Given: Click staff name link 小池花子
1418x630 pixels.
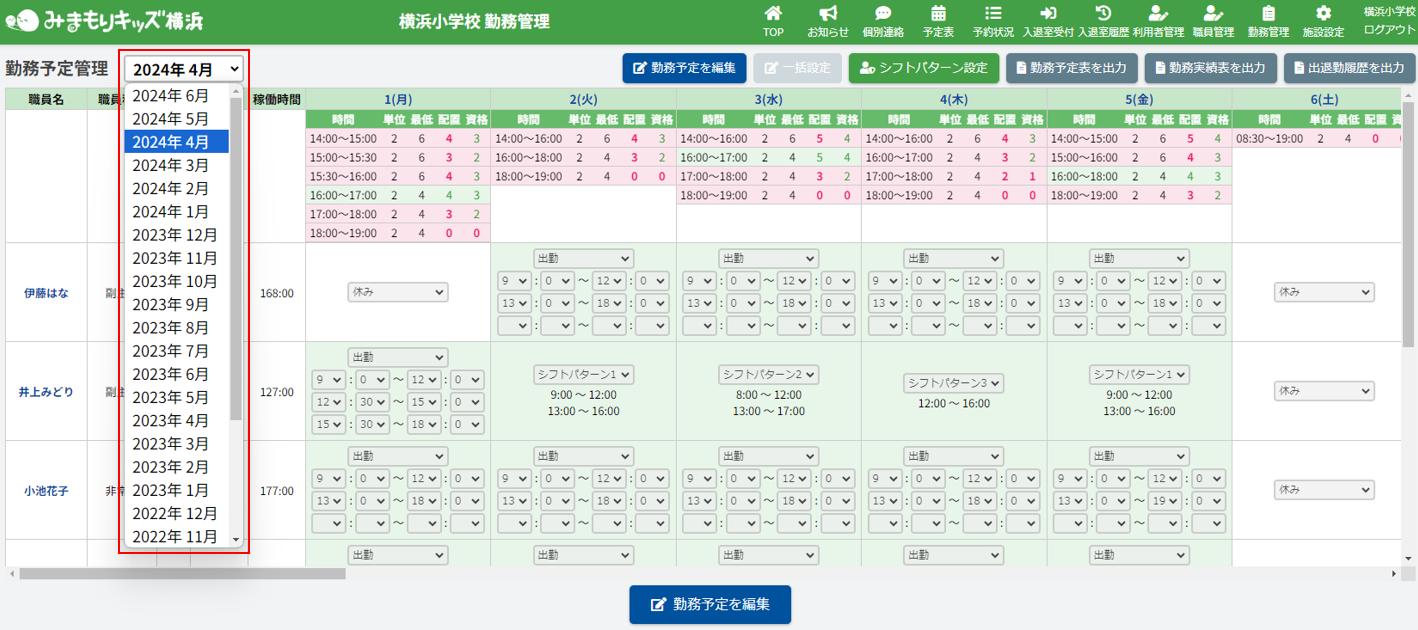Looking at the screenshot, I should click(46, 491).
